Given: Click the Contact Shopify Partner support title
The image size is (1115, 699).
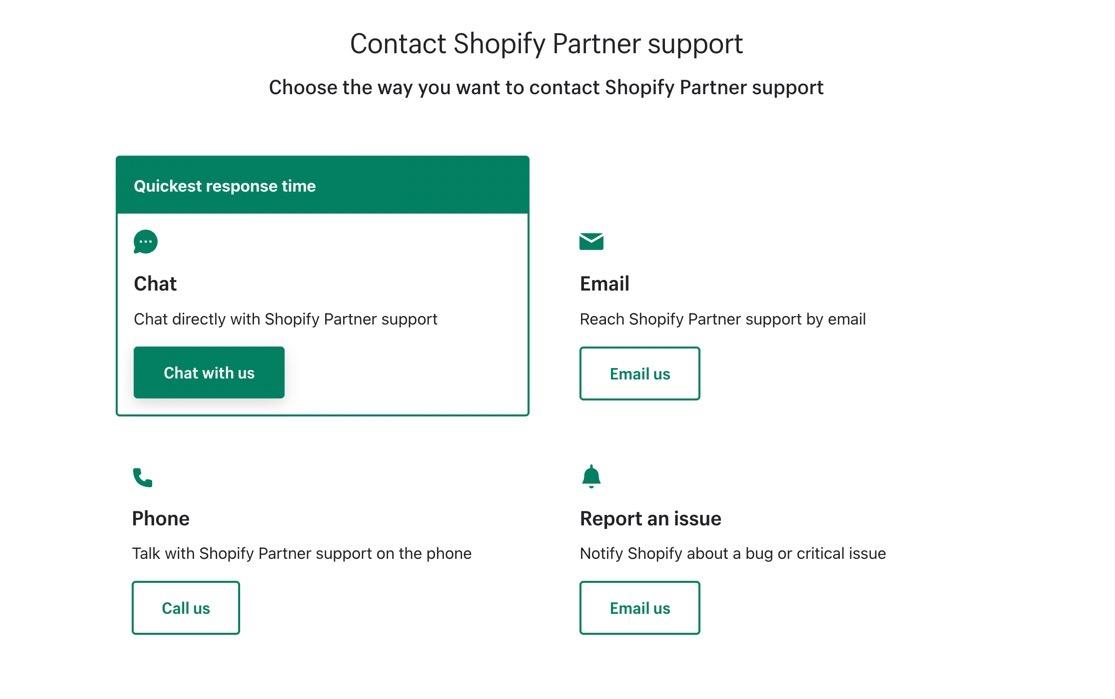Looking at the screenshot, I should point(546,44).
